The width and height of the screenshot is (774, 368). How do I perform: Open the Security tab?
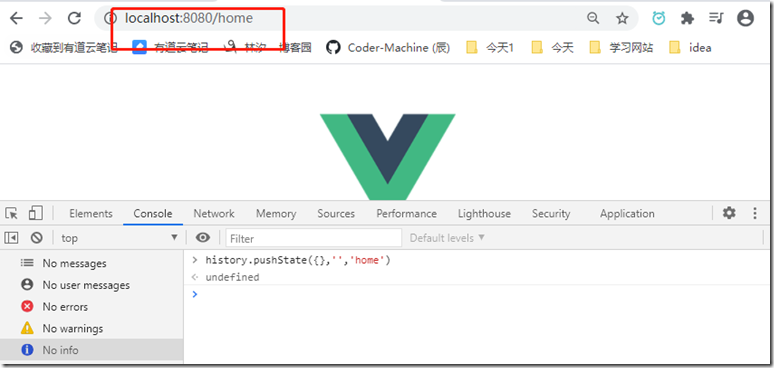[551, 214]
